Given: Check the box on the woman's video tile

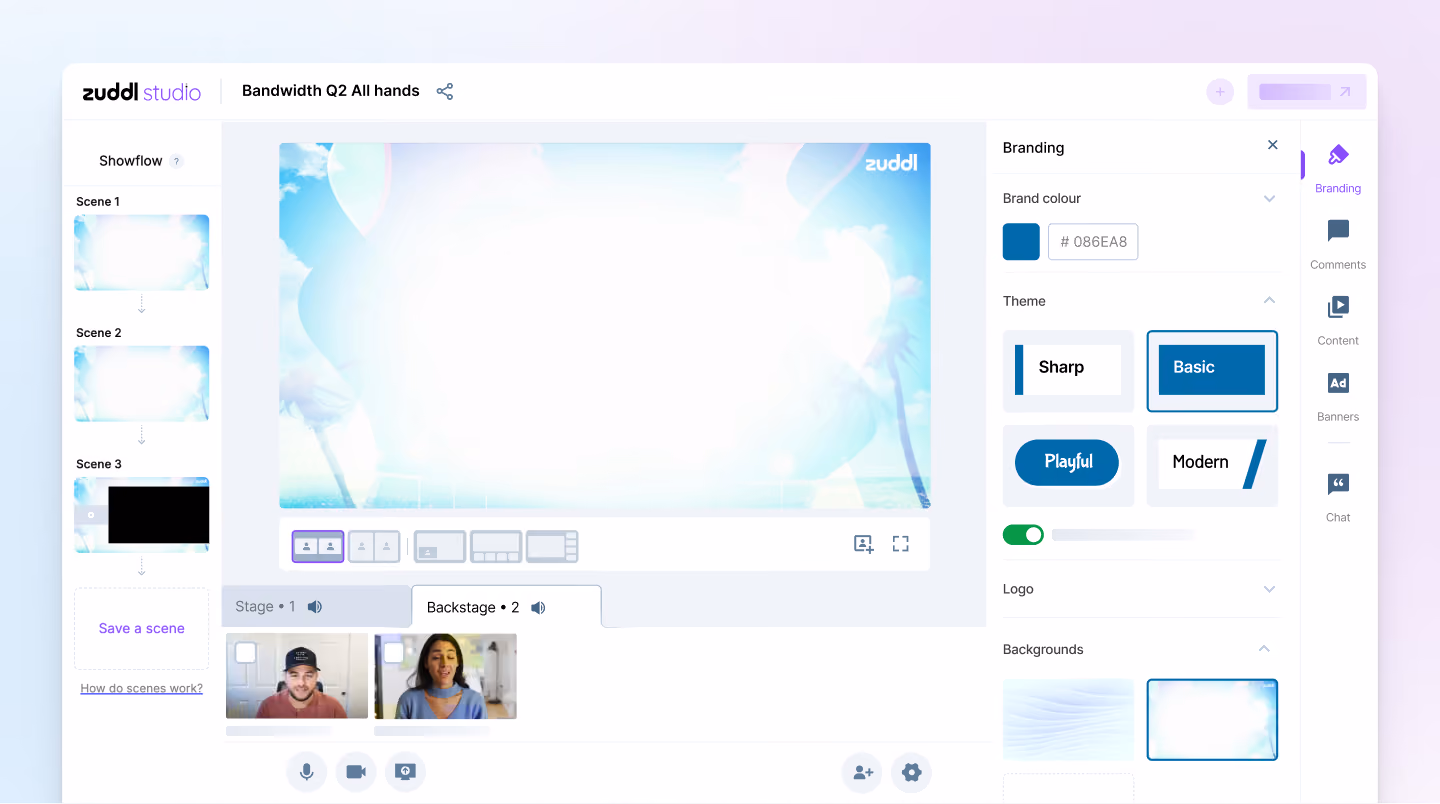Looking at the screenshot, I should point(393,653).
